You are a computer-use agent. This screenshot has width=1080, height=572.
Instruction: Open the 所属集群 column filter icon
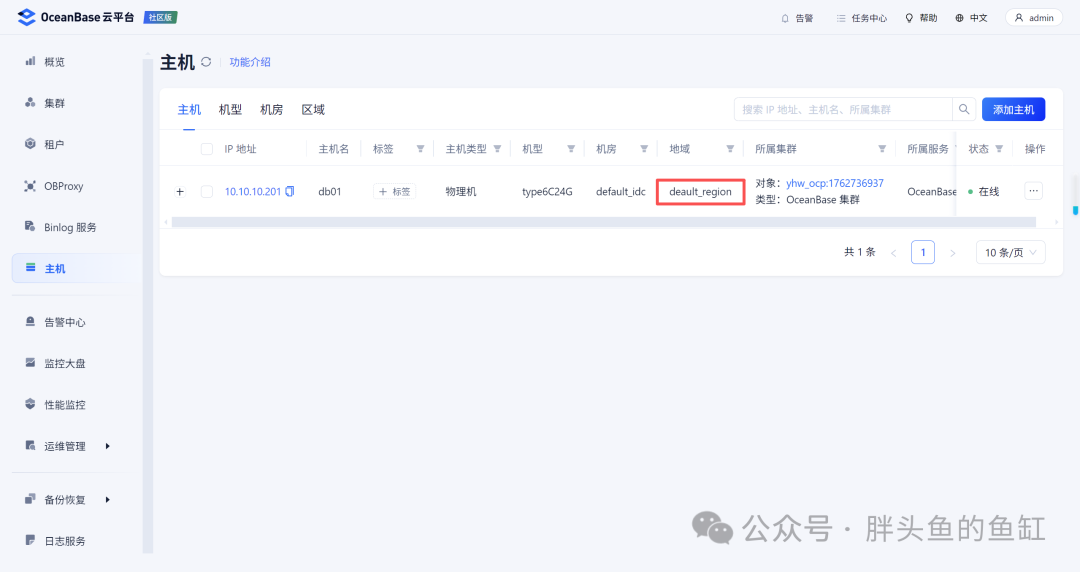pos(882,149)
